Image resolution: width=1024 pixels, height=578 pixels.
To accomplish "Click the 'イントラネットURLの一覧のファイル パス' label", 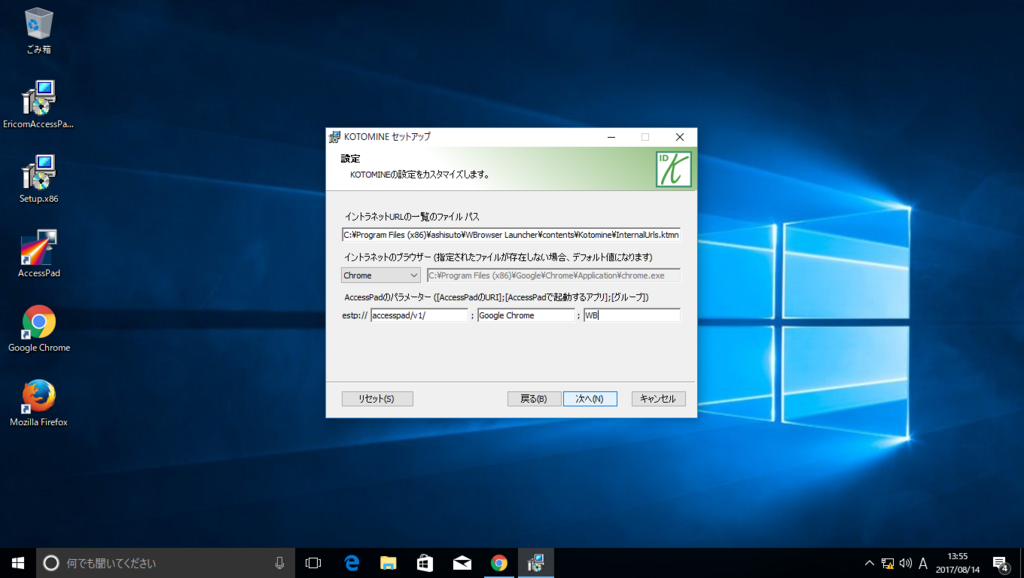I will tap(412, 217).
